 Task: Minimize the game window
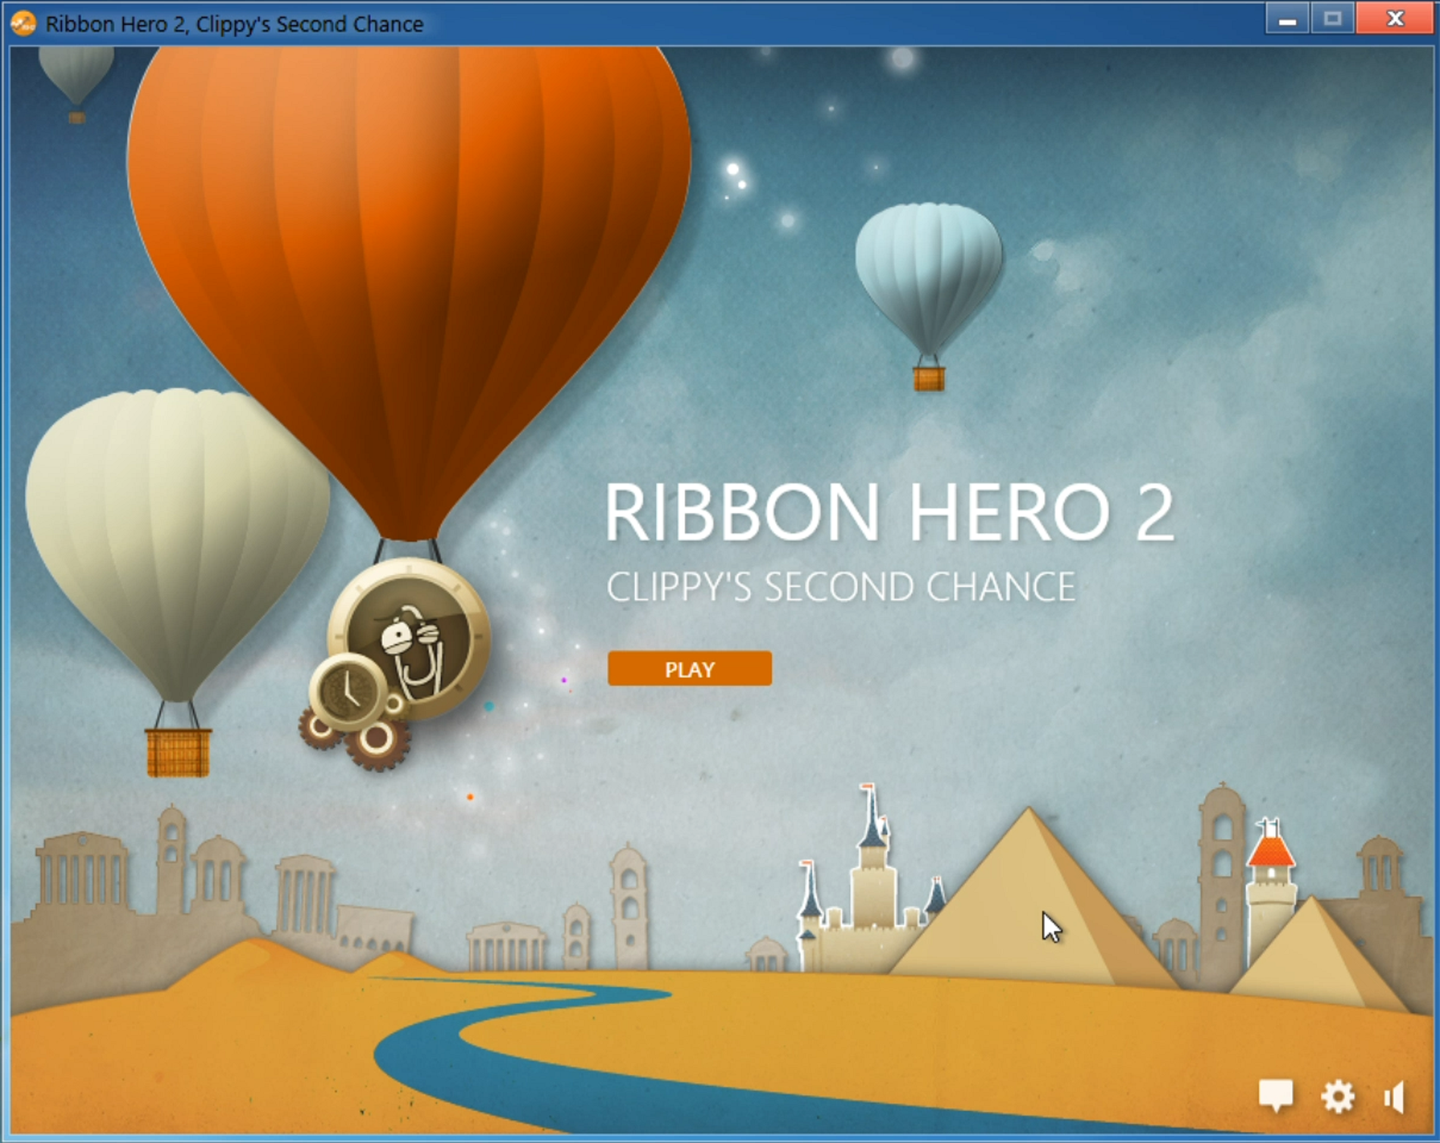pos(1286,18)
